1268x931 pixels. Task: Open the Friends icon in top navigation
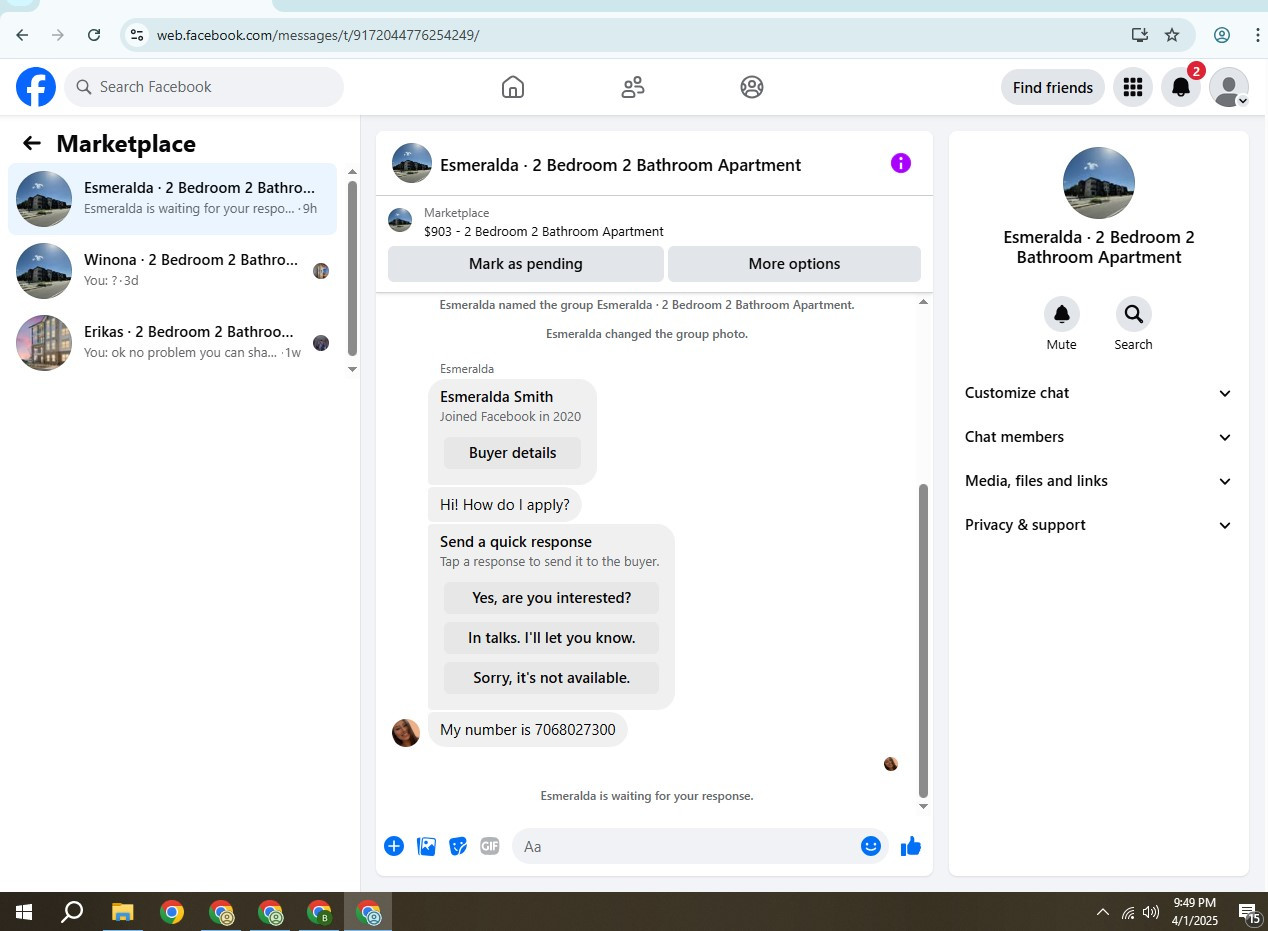pos(632,87)
